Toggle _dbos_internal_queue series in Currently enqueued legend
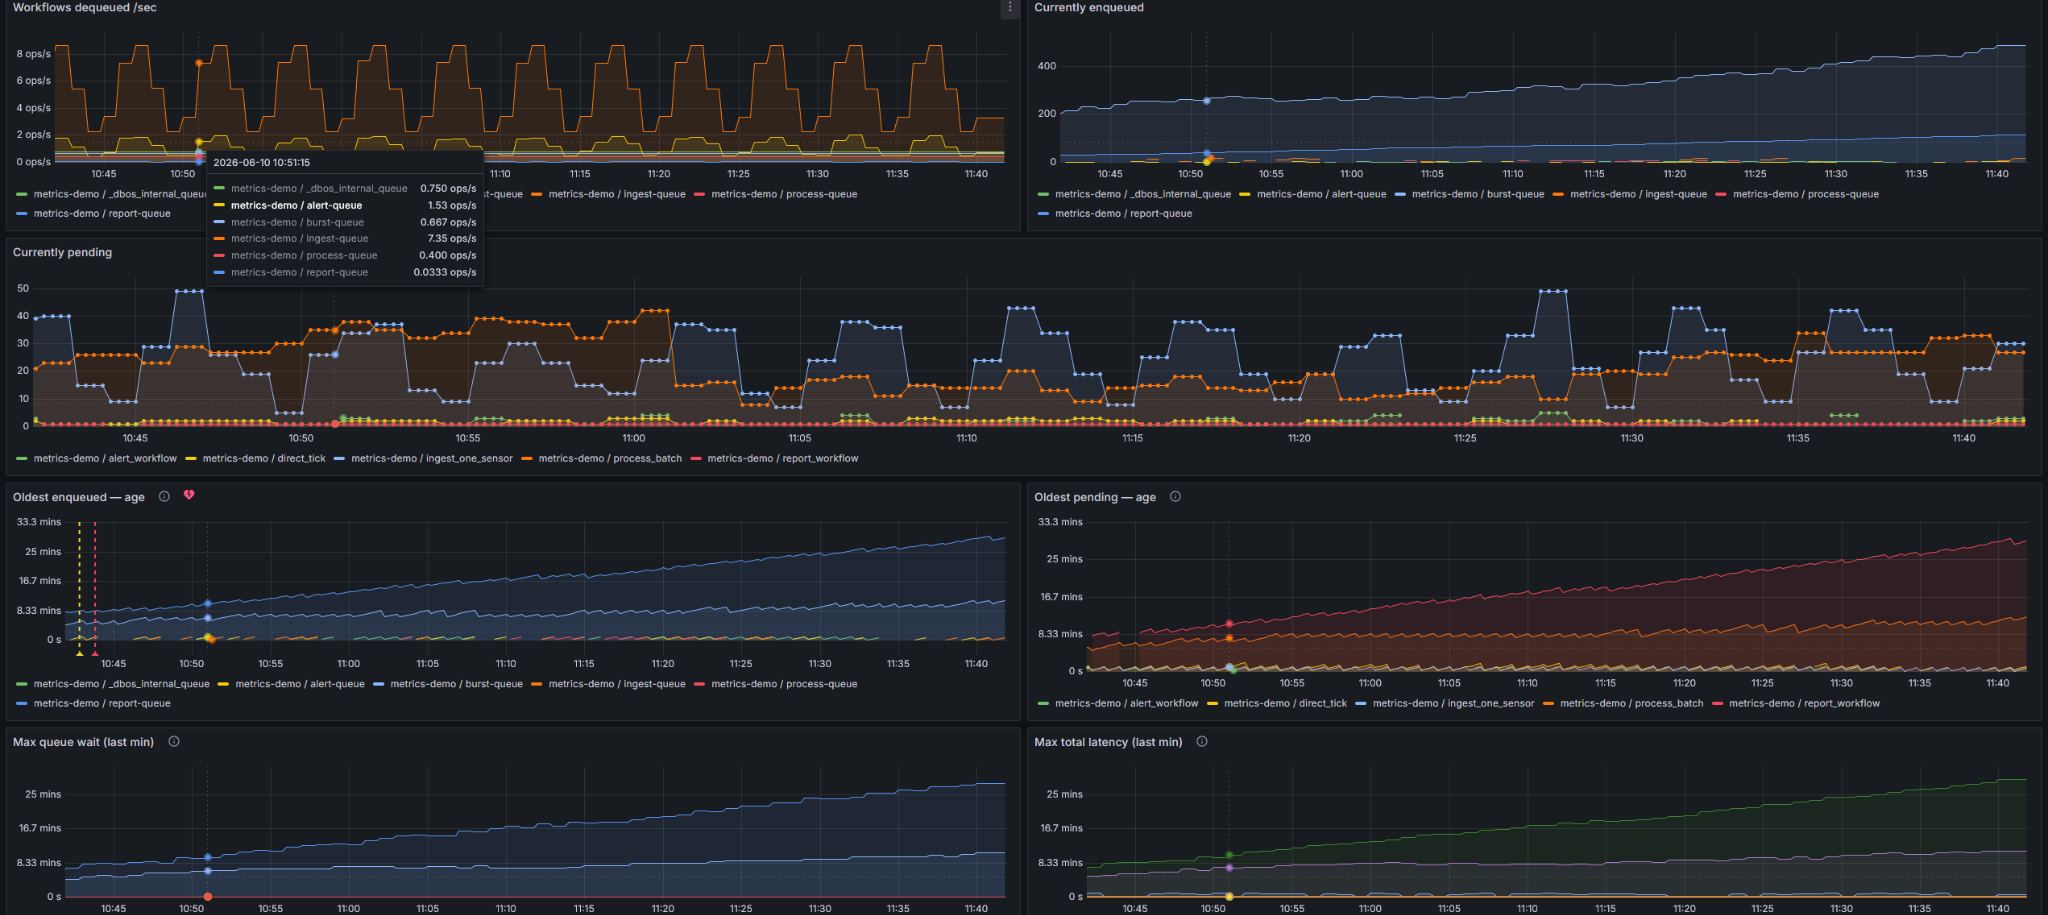 coord(1143,195)
